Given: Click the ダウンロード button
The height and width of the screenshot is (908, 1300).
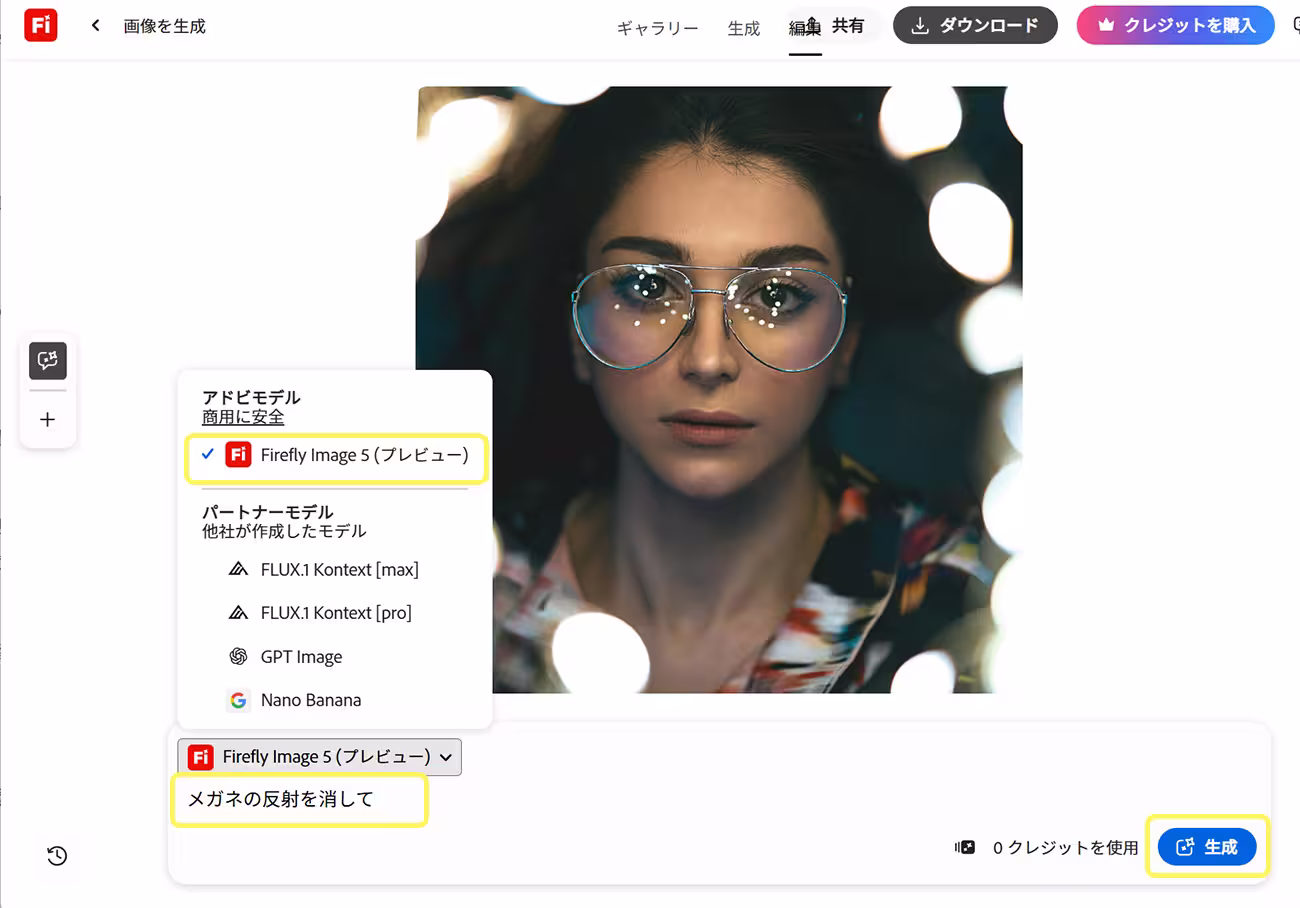Looking at the screenshot, I should tap(975, 26).
